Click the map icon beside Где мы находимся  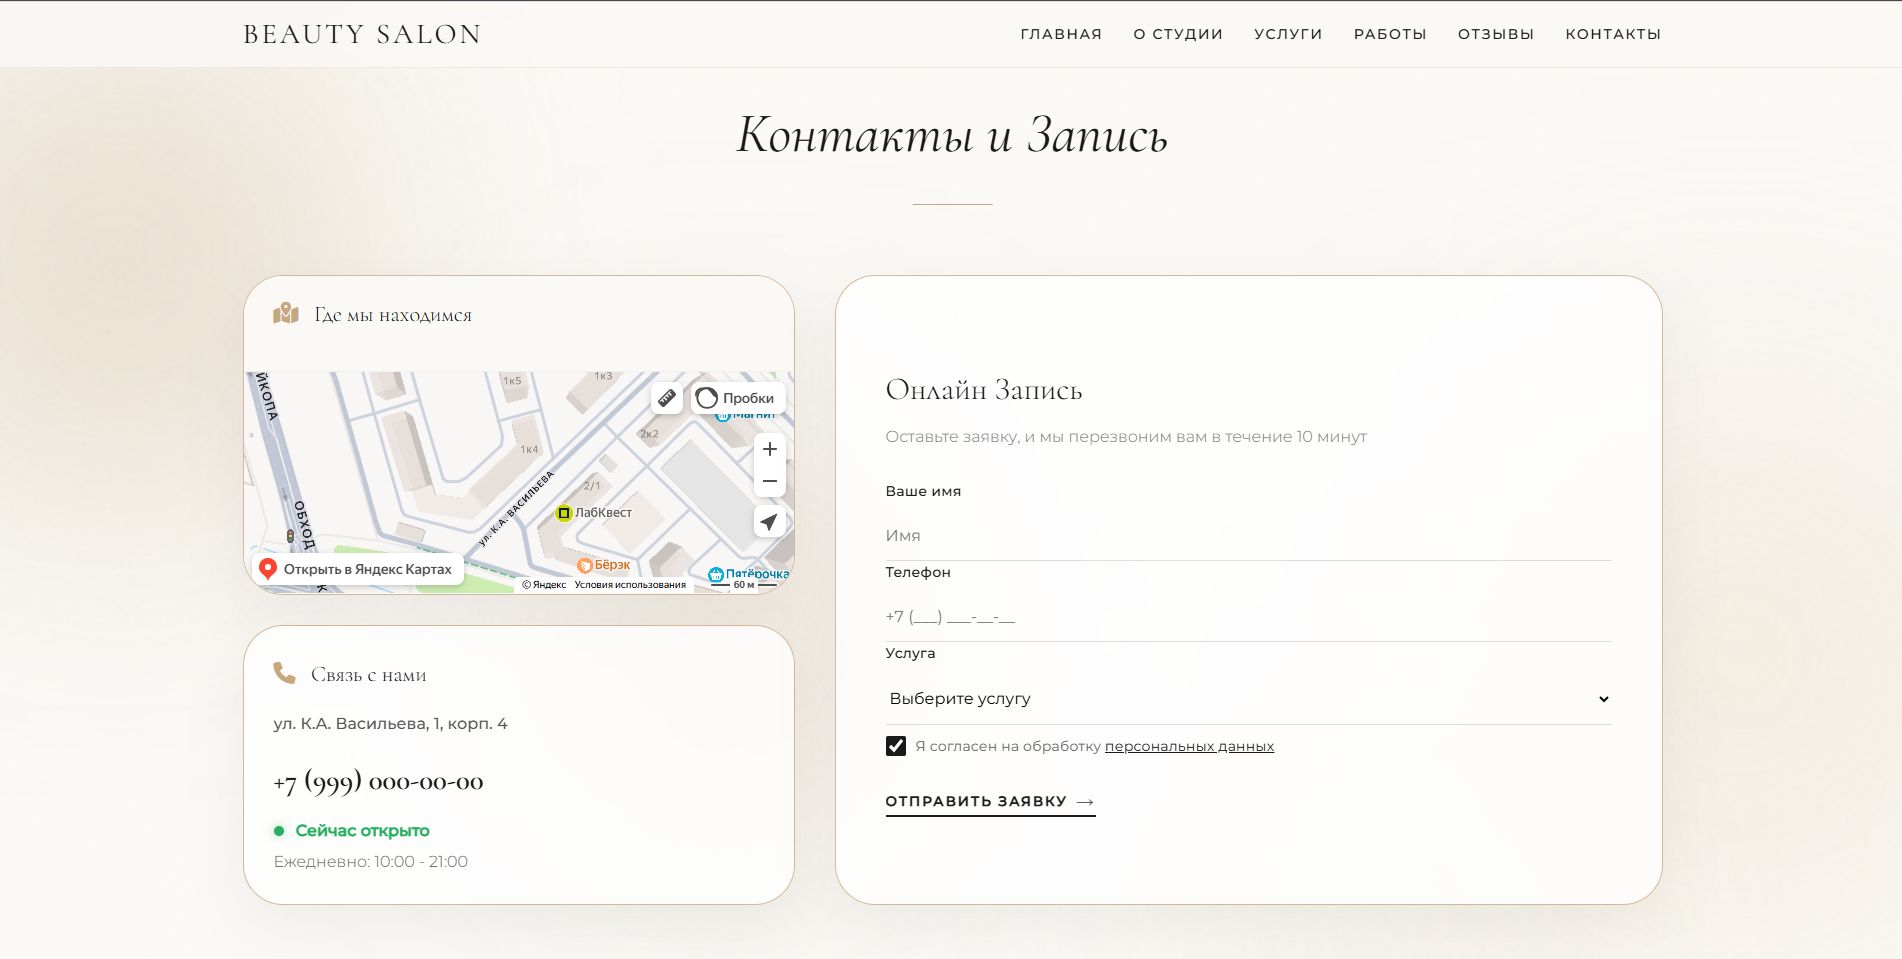pos(285,314)
